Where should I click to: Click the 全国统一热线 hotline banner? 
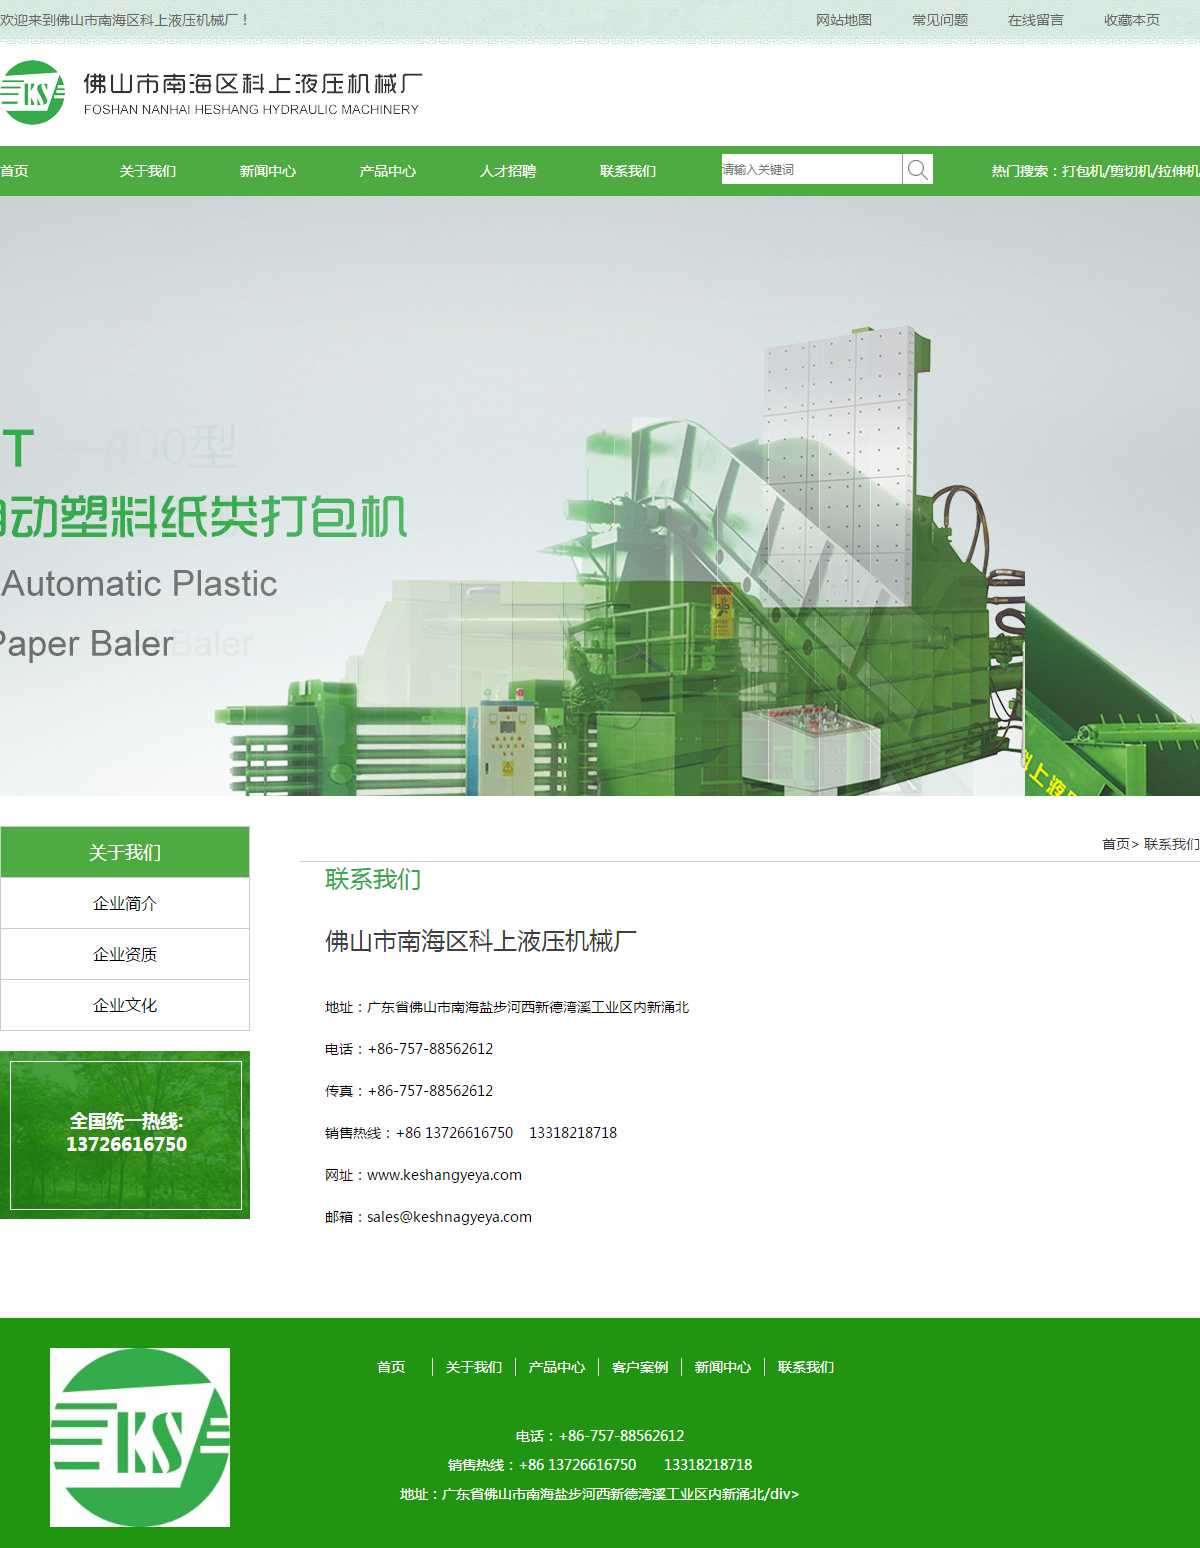(x=126, y=1134)
